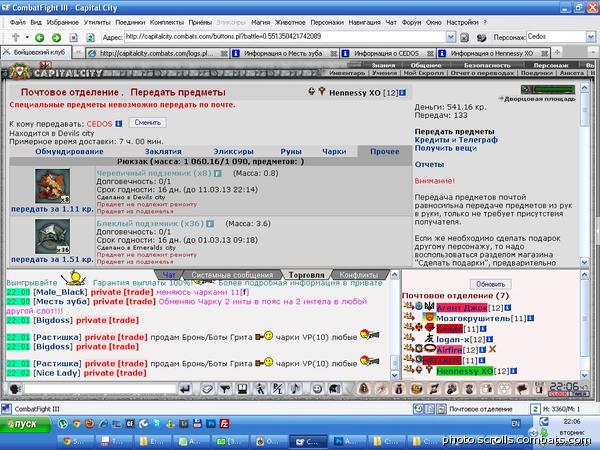
Task: Click chat panel scrollbar down arrow
Action: (x=394, y=375)
